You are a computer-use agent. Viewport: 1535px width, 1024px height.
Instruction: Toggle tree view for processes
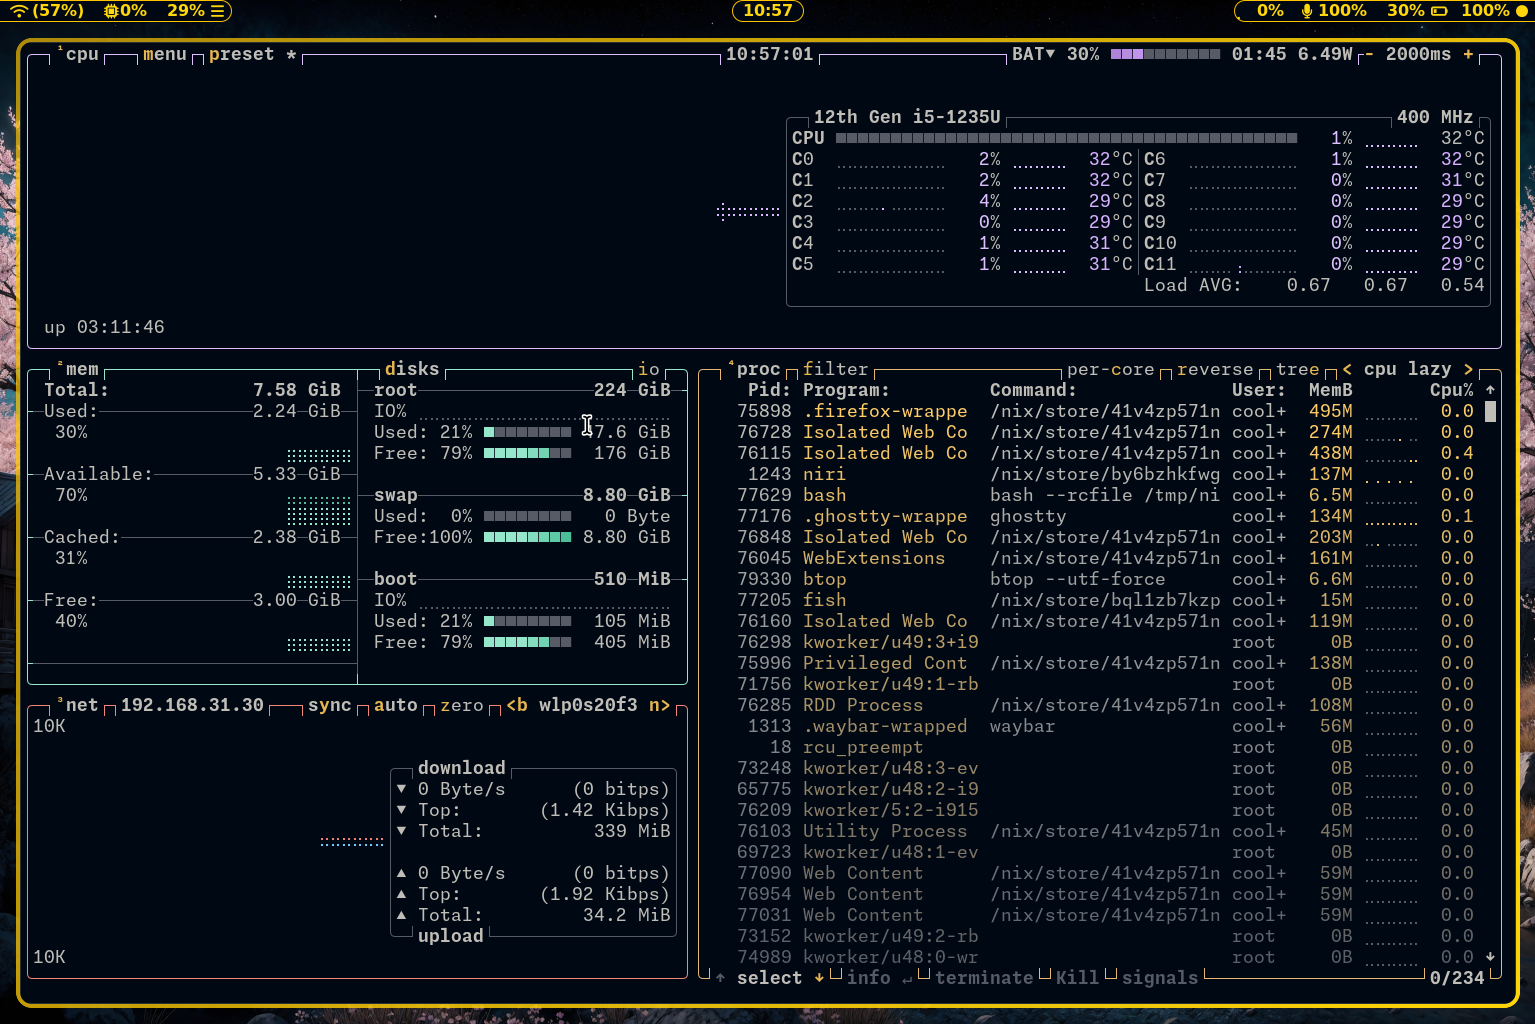(x=1297, y=369)
